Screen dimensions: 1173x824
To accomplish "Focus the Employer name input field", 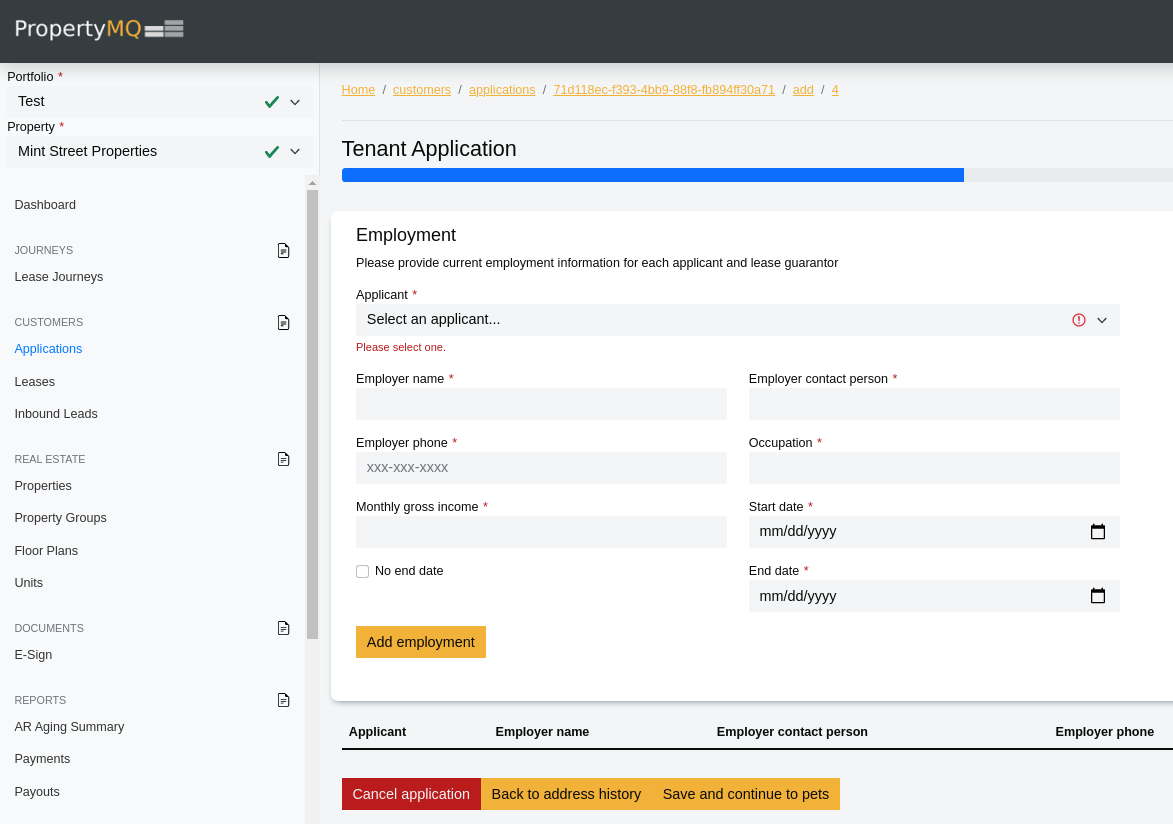I will (x=541, y=404).
